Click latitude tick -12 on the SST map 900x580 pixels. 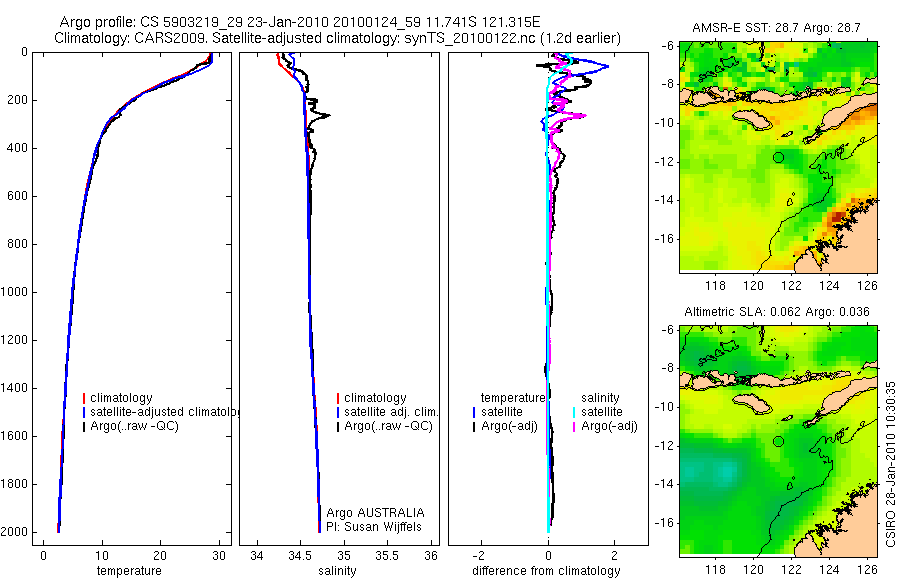[x=664, y=162]
